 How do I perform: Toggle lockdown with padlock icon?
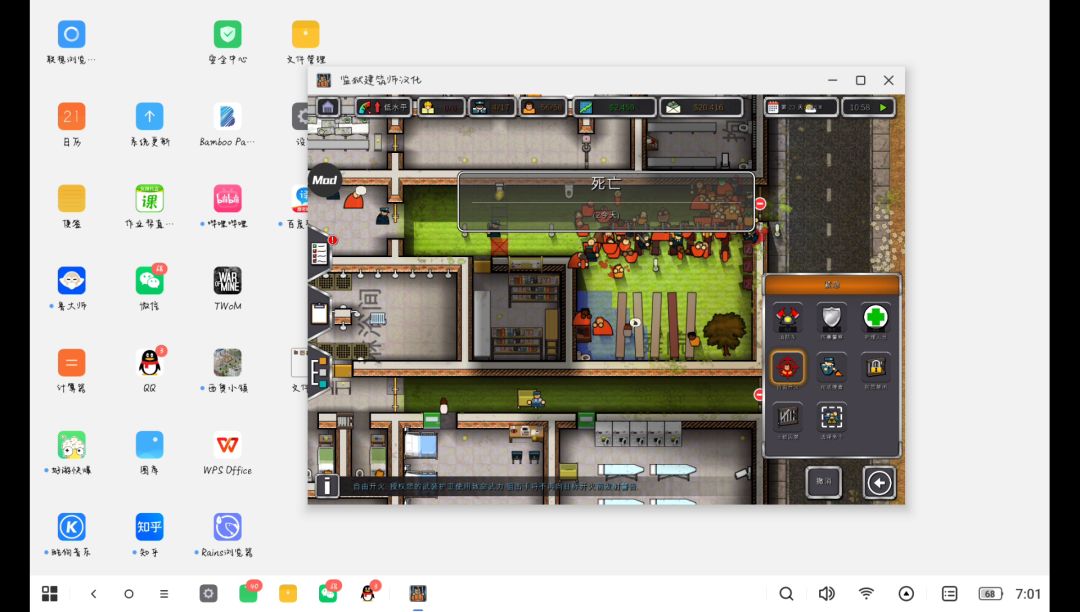click(x=876, y=367)
